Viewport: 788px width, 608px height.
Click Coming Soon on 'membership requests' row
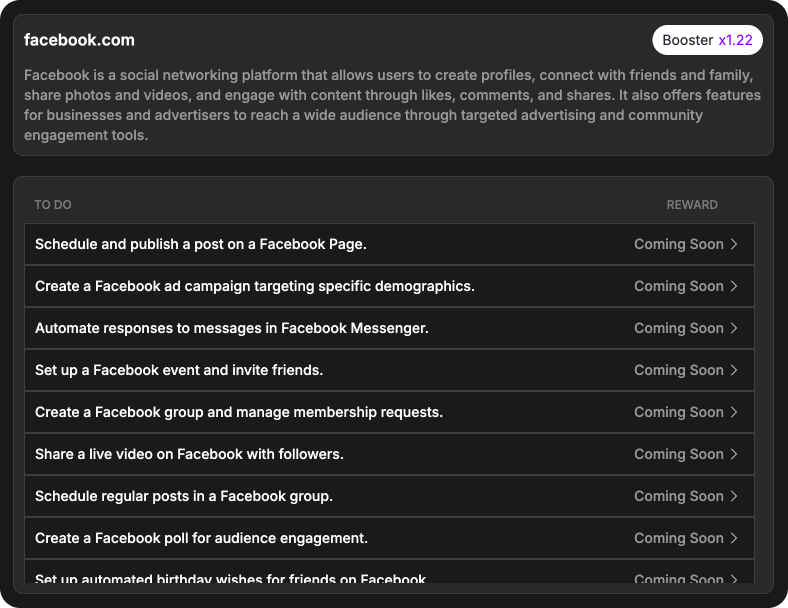pyautogui.click(x=678, y=412)
